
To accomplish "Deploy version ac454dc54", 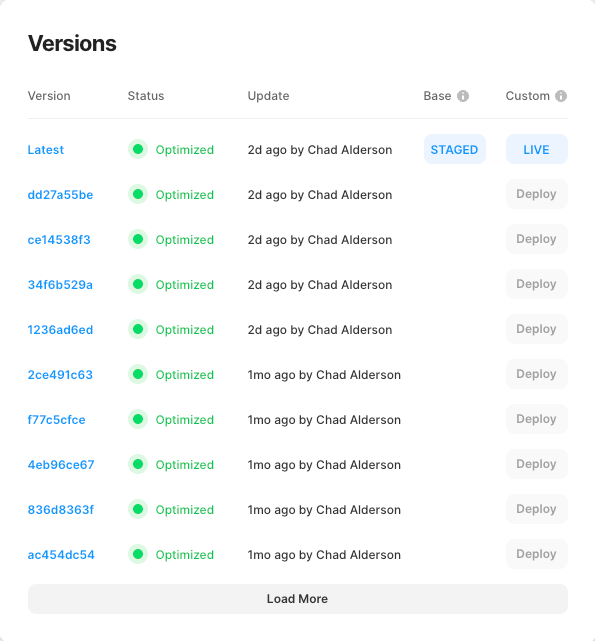I will point(537,554).
